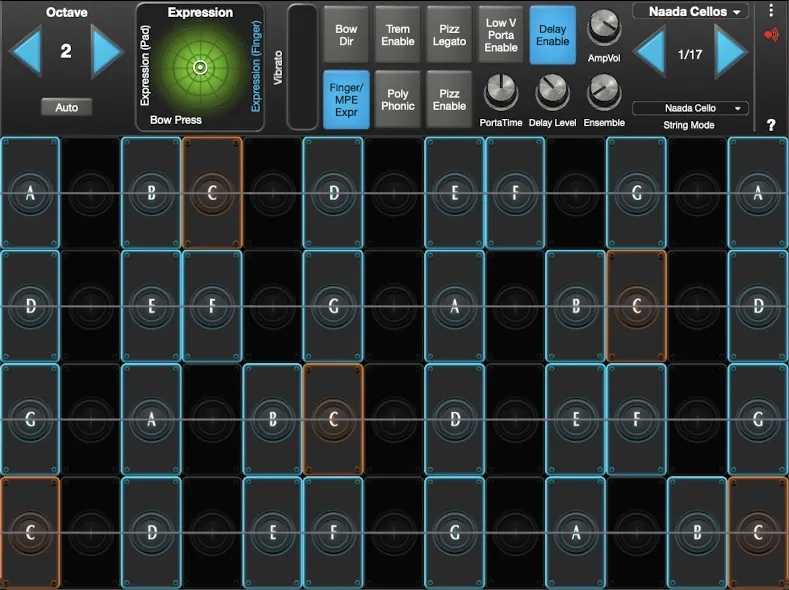The width and height of the screenshot is (789, 590).
Task: Play the rightmost A pad in first row
Action: coord(758,193)
